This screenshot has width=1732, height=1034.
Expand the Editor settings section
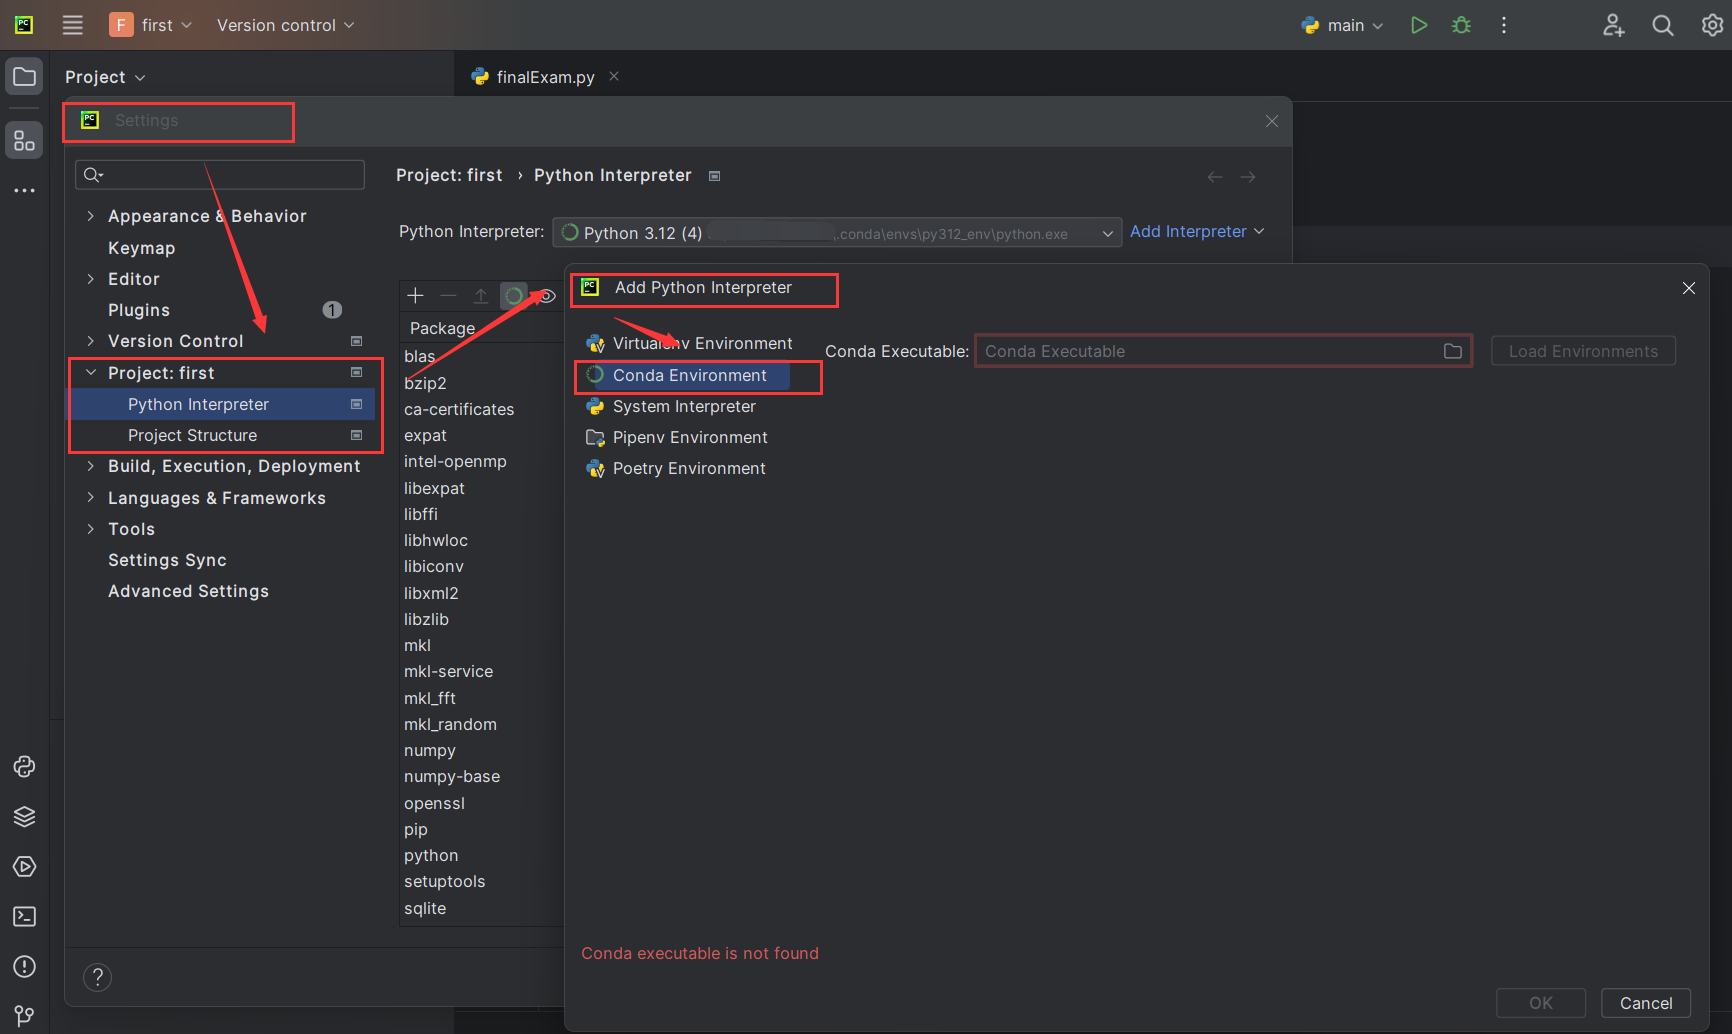click(91, 279)
